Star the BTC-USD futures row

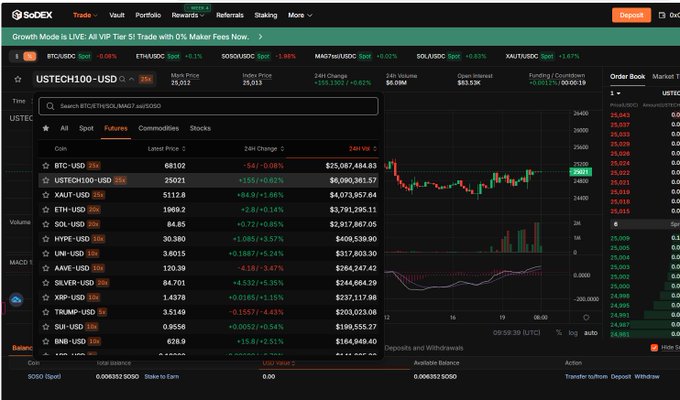click(x=46, y=165)
